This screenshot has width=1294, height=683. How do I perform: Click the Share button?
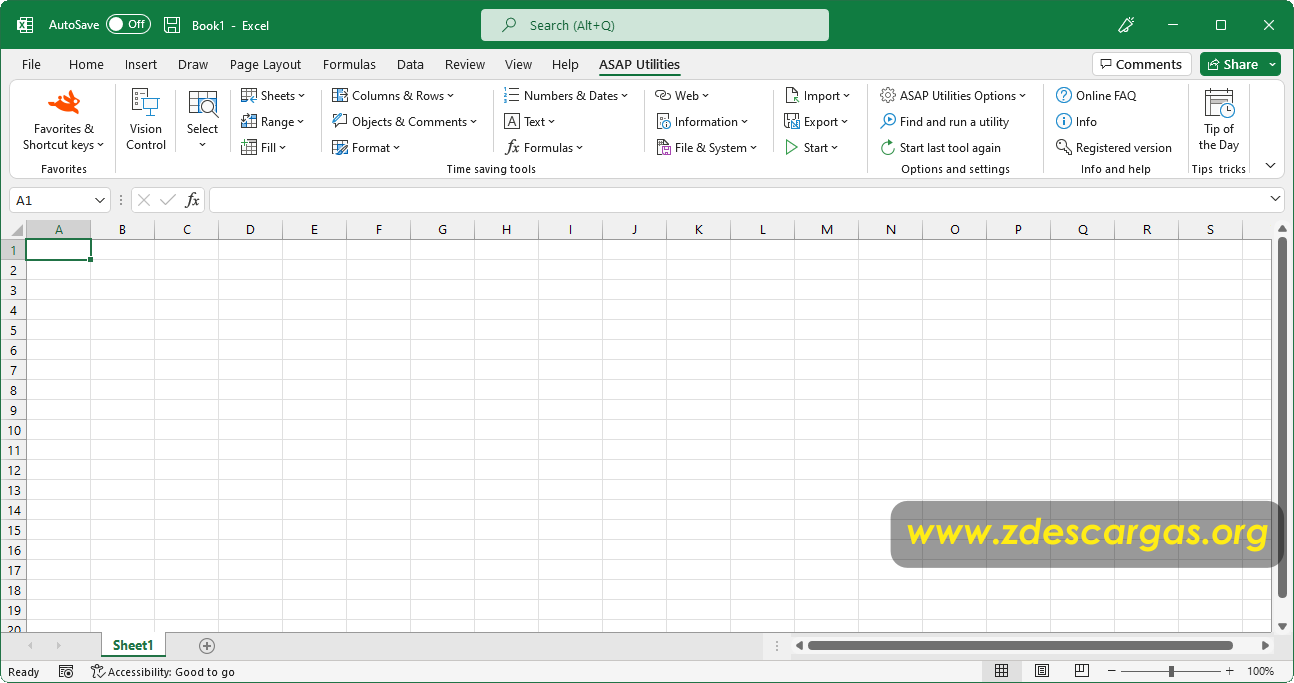tap(1240, 64)
